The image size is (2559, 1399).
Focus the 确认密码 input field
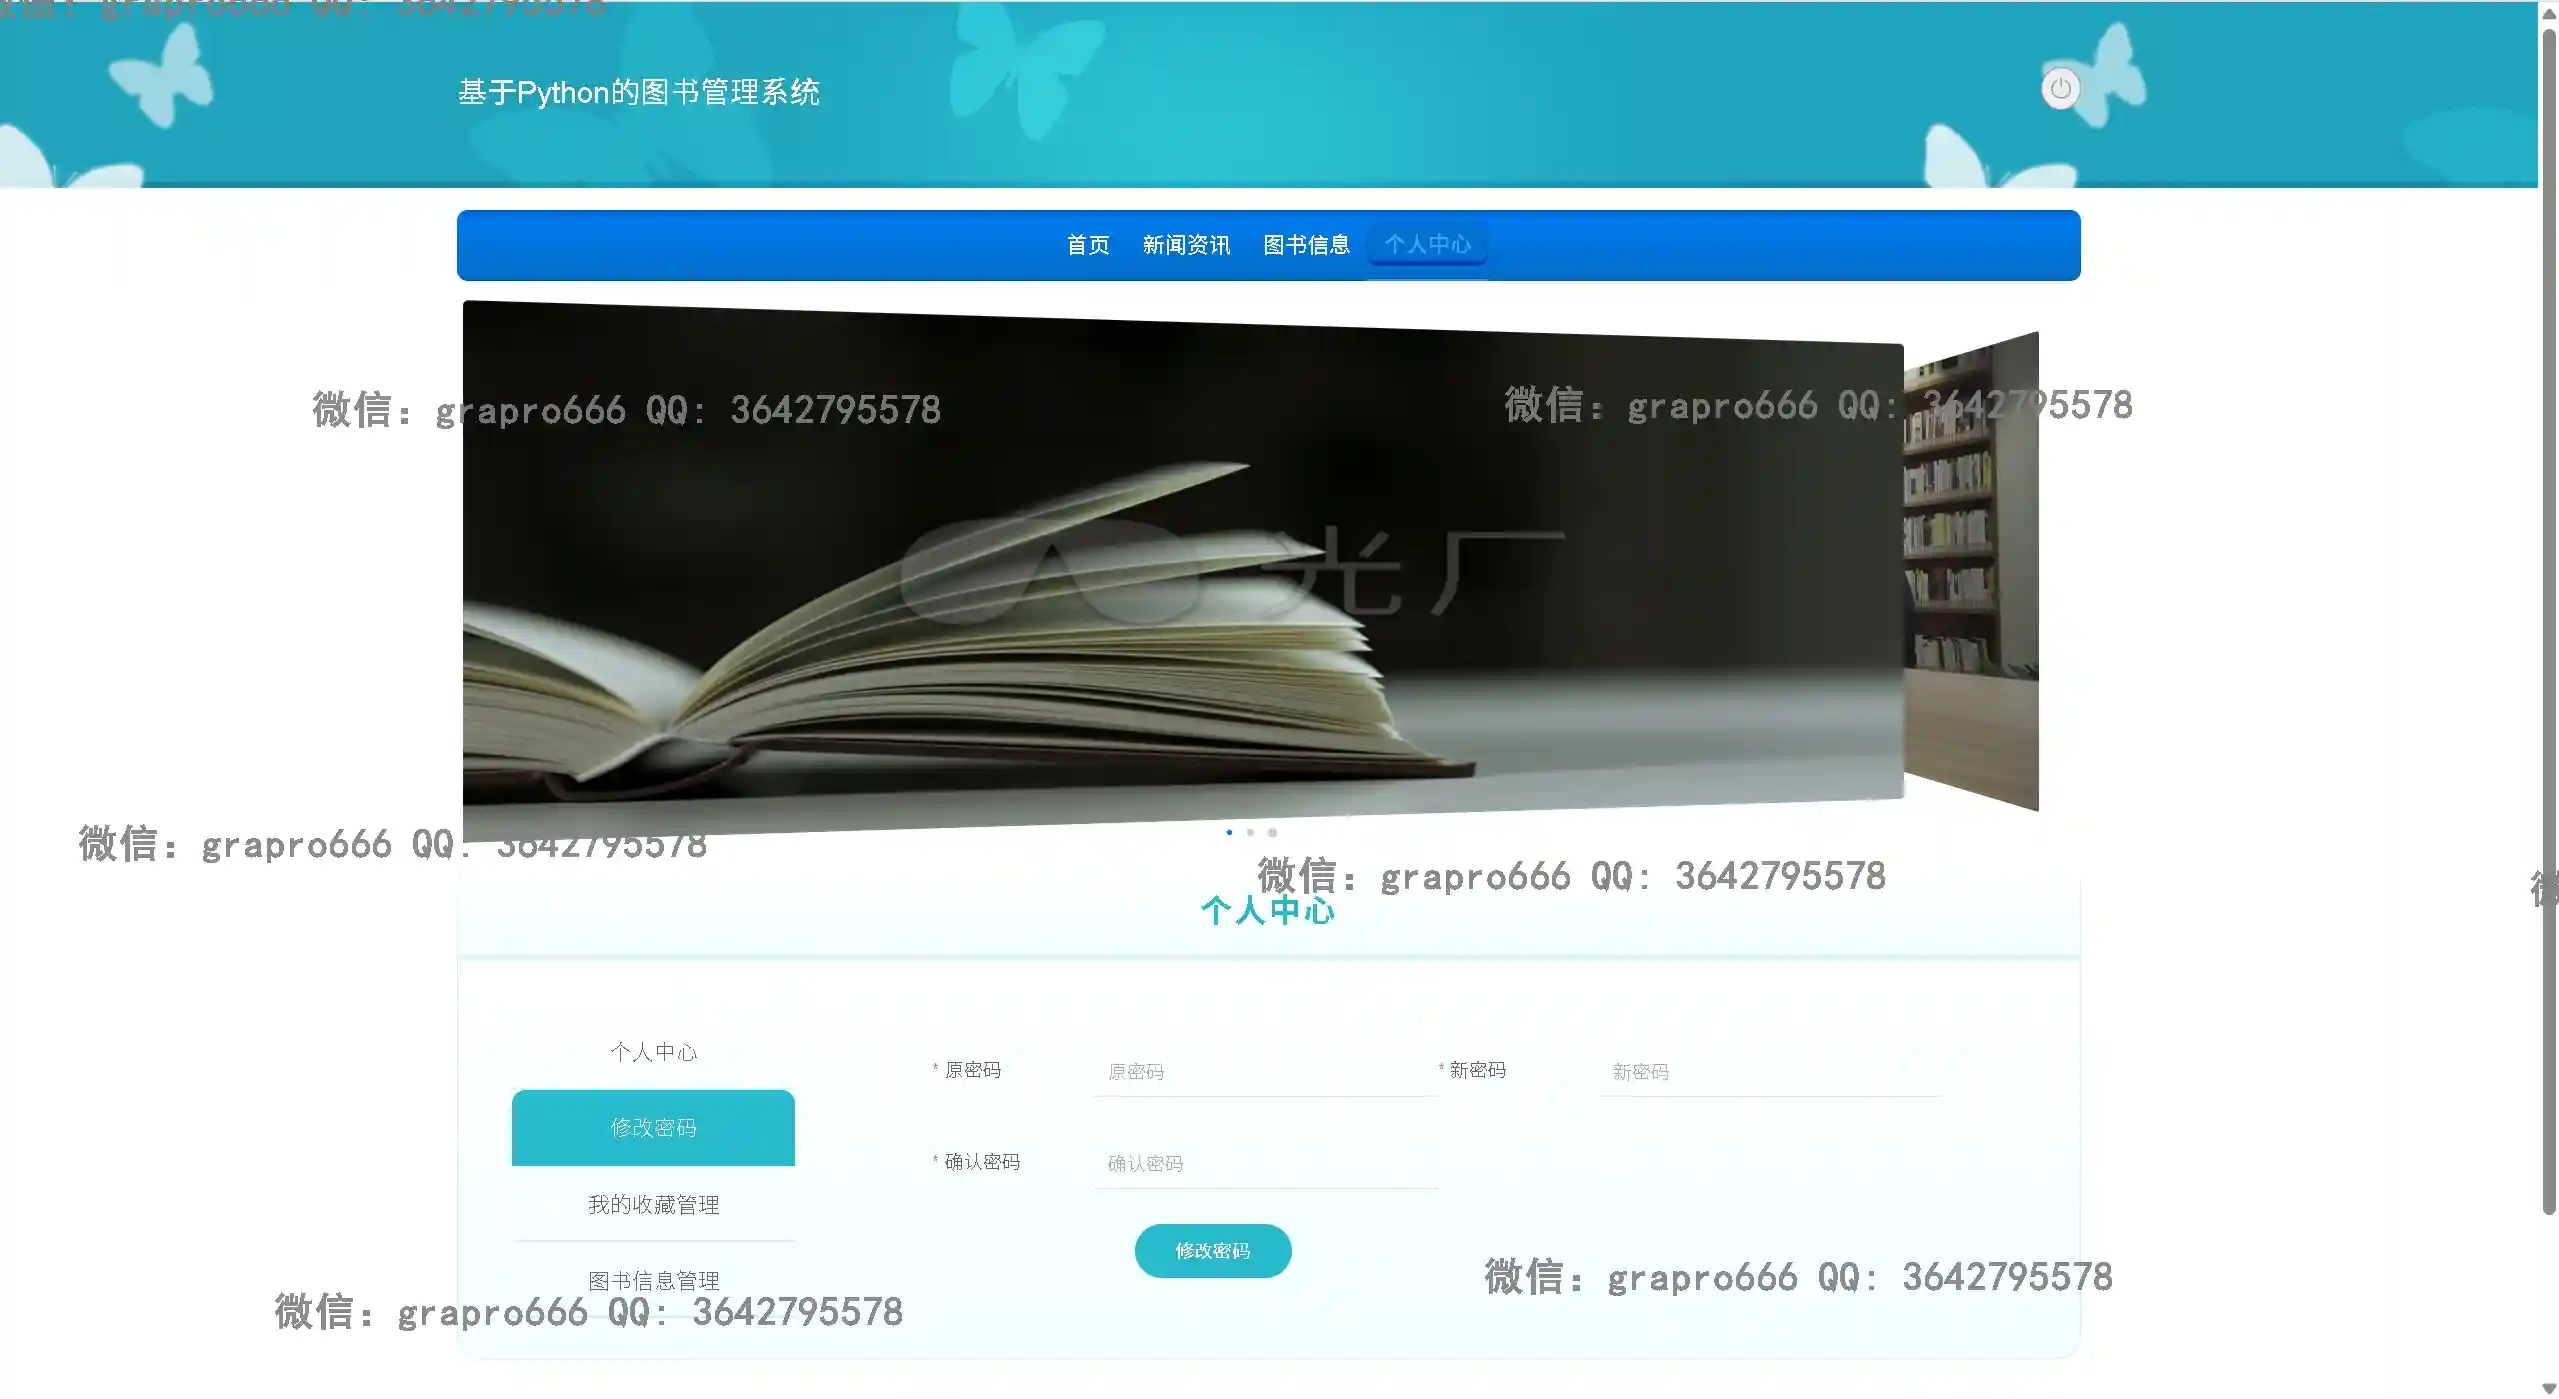pyautogui.click(x=1264, y=1164)
